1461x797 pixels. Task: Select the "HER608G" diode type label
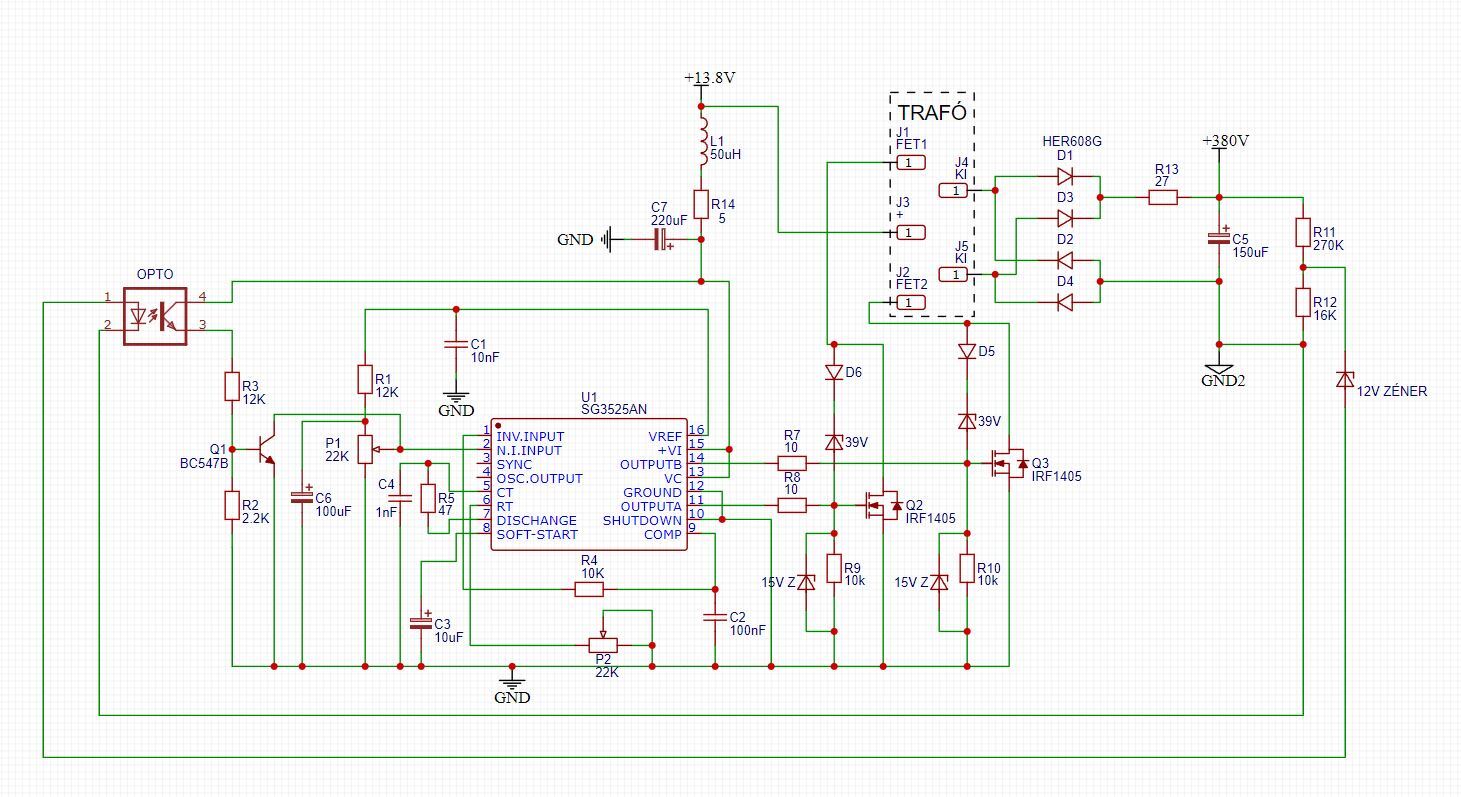pyautogui.click(x=1072, y=142)
